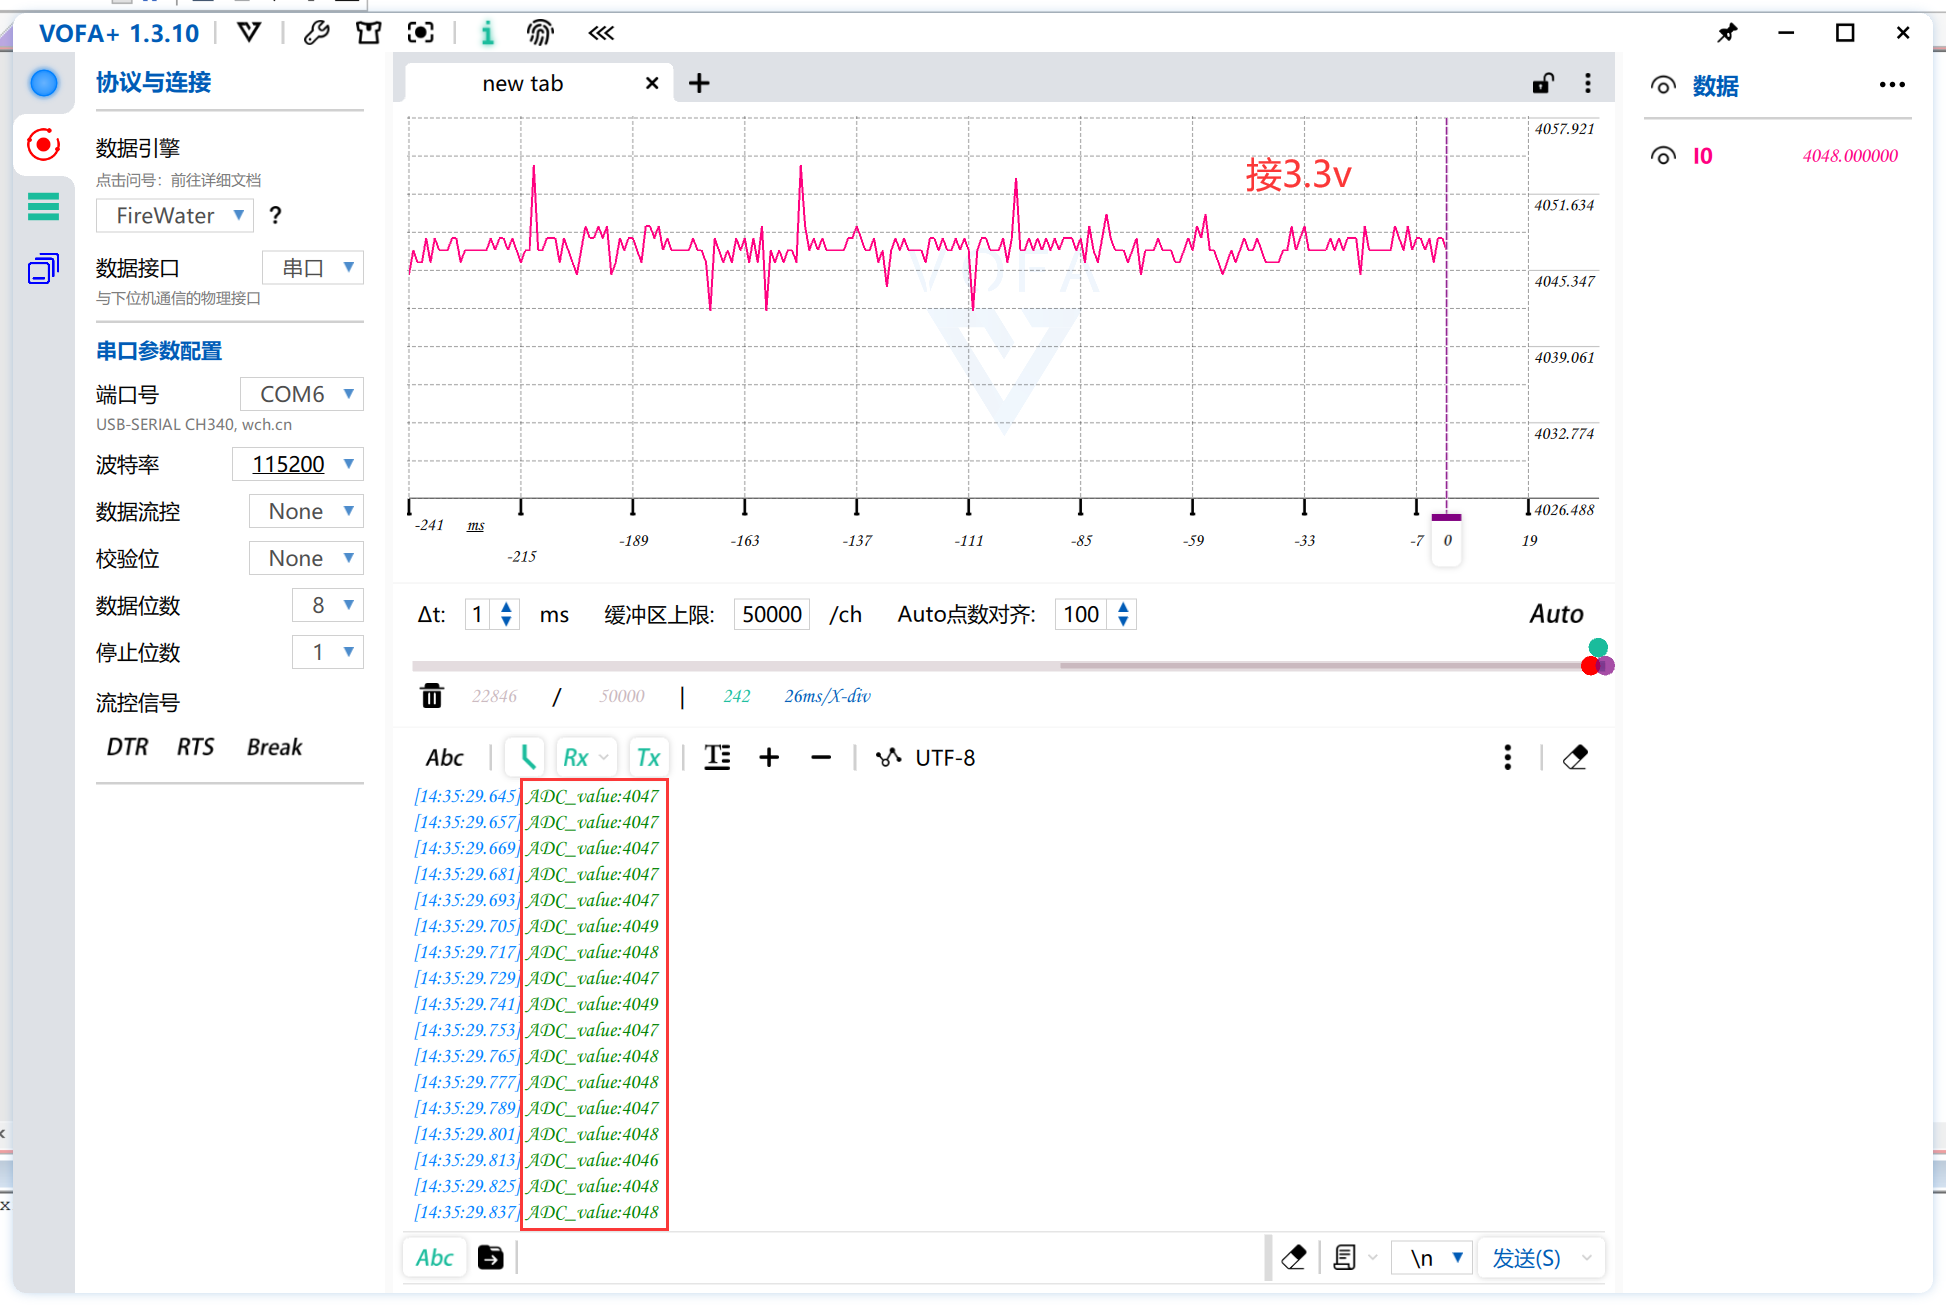Click the fingerprint icon in title bar
Viewport: 1946px width, 1306px height.
tap(540, 33)
